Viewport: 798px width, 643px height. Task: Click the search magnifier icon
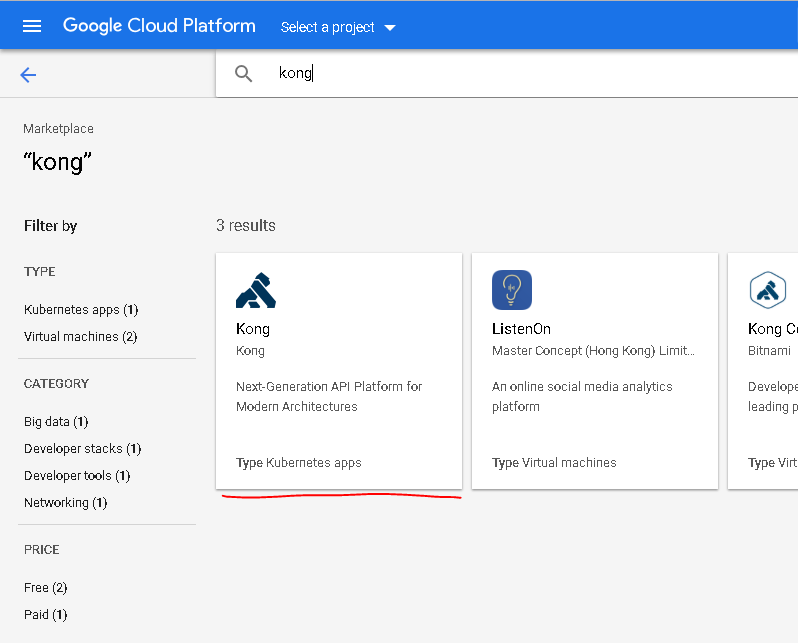243,73
